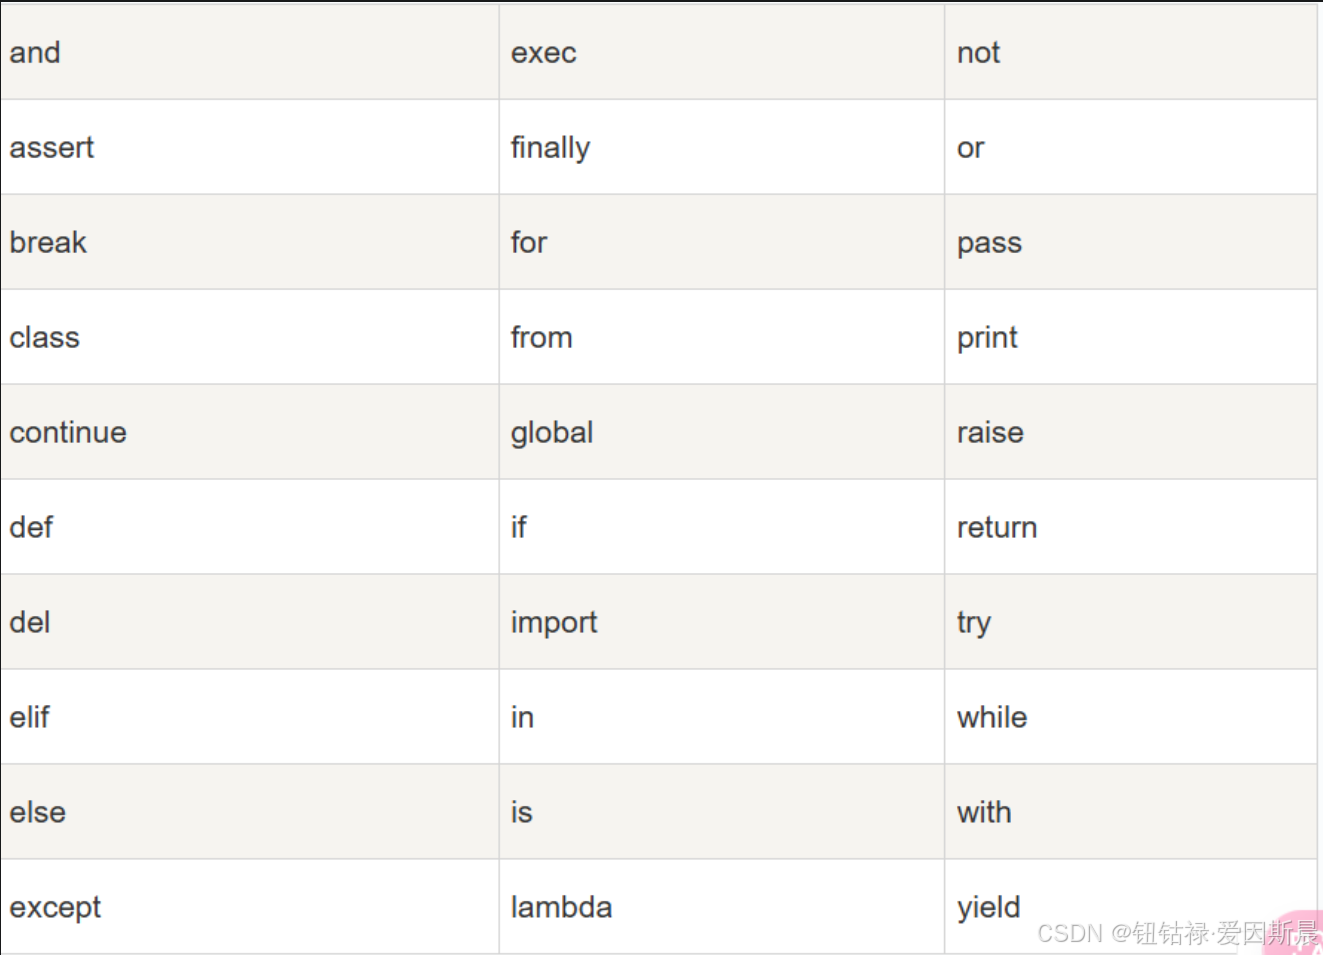Click the 'class' table entry
This screenshot has width=1323, height=955.
tap(44, 337)
